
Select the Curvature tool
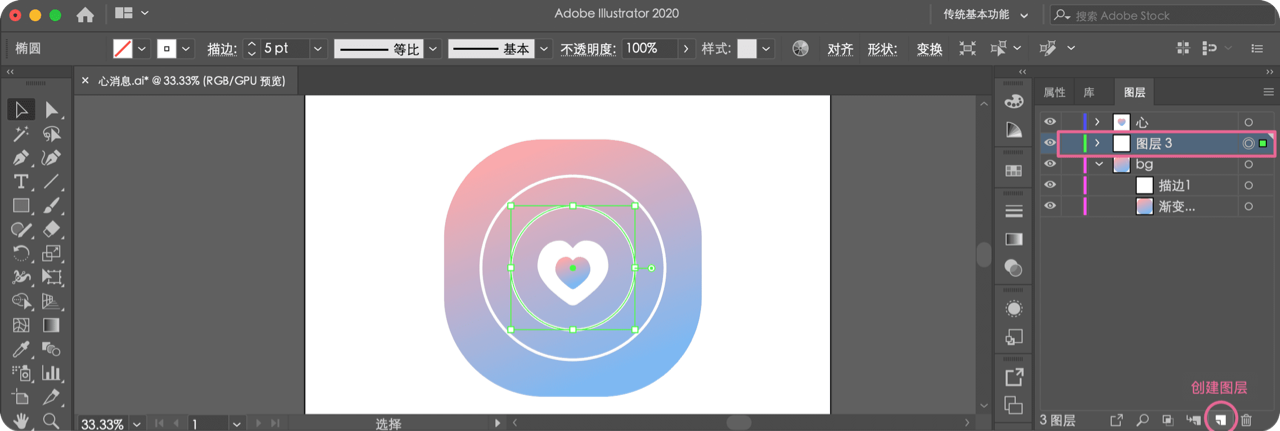click(52, 157)
